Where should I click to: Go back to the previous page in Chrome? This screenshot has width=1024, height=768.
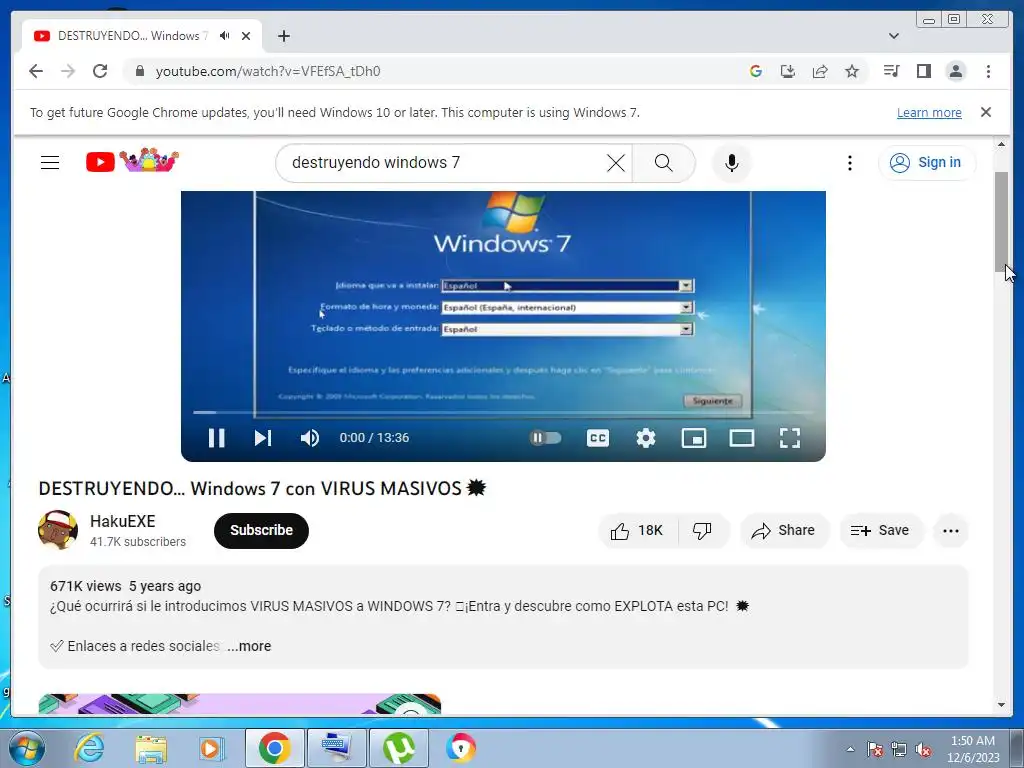click(36, 71)
